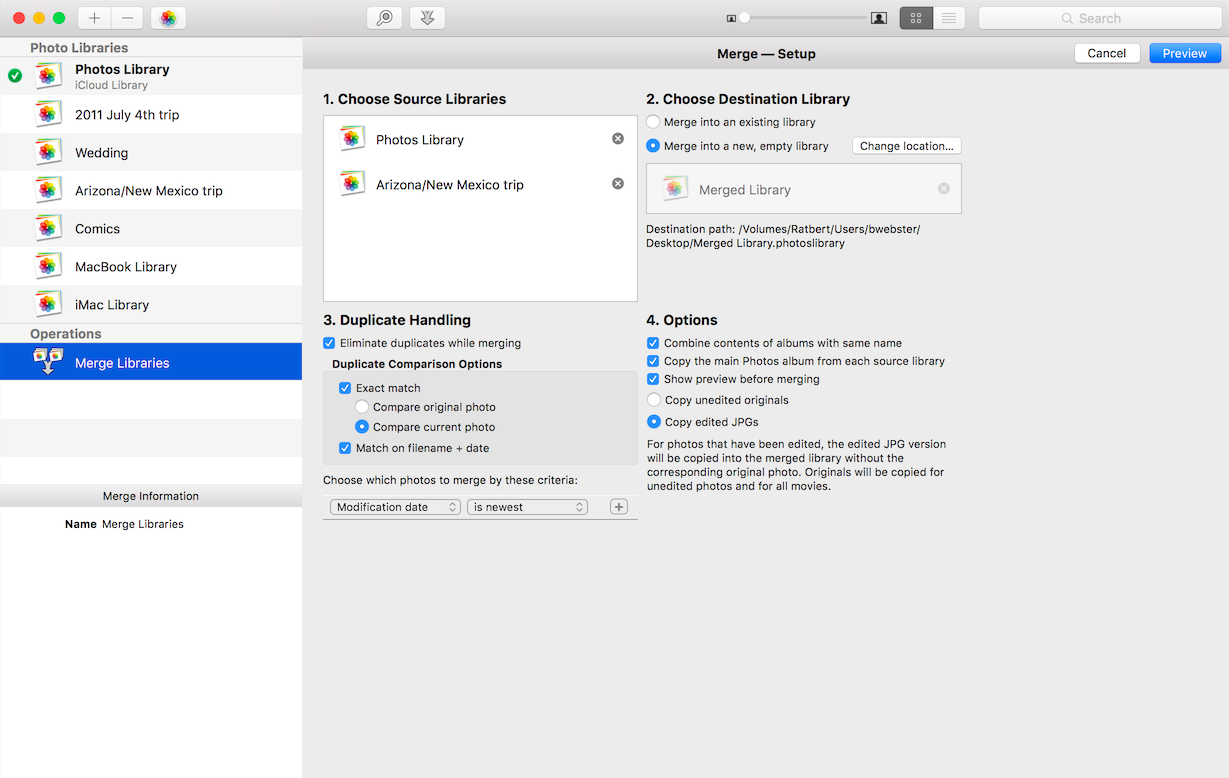Select Merge into an existing library

click(653, 122)
